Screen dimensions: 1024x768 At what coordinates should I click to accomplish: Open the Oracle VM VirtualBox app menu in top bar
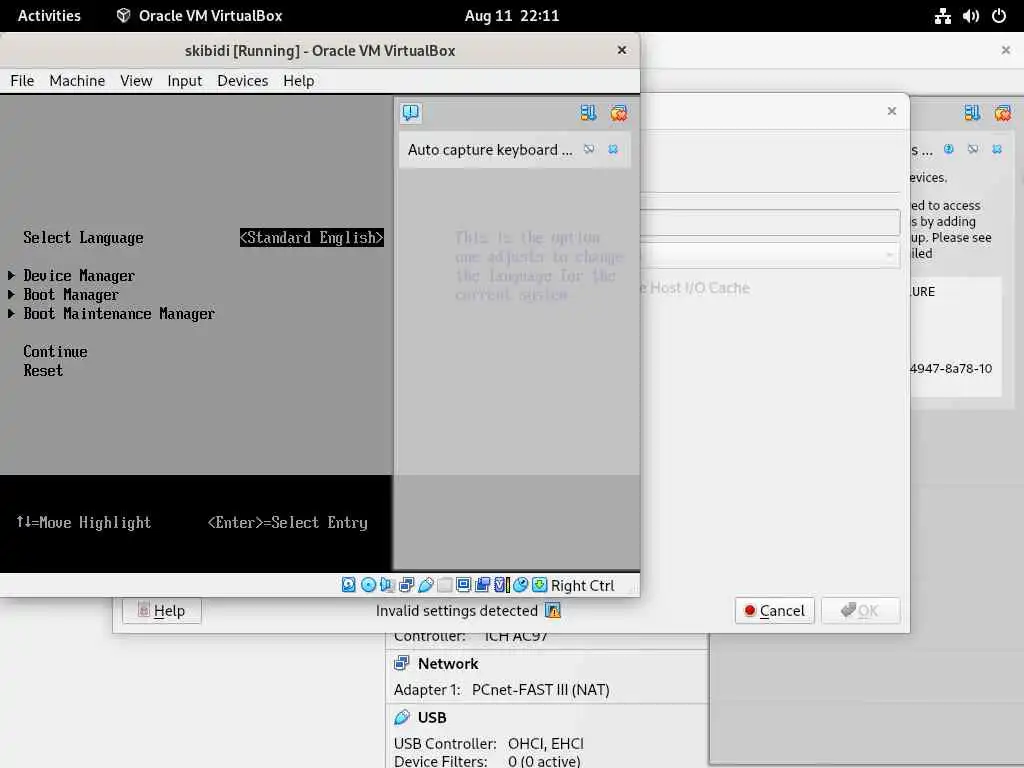199,16
